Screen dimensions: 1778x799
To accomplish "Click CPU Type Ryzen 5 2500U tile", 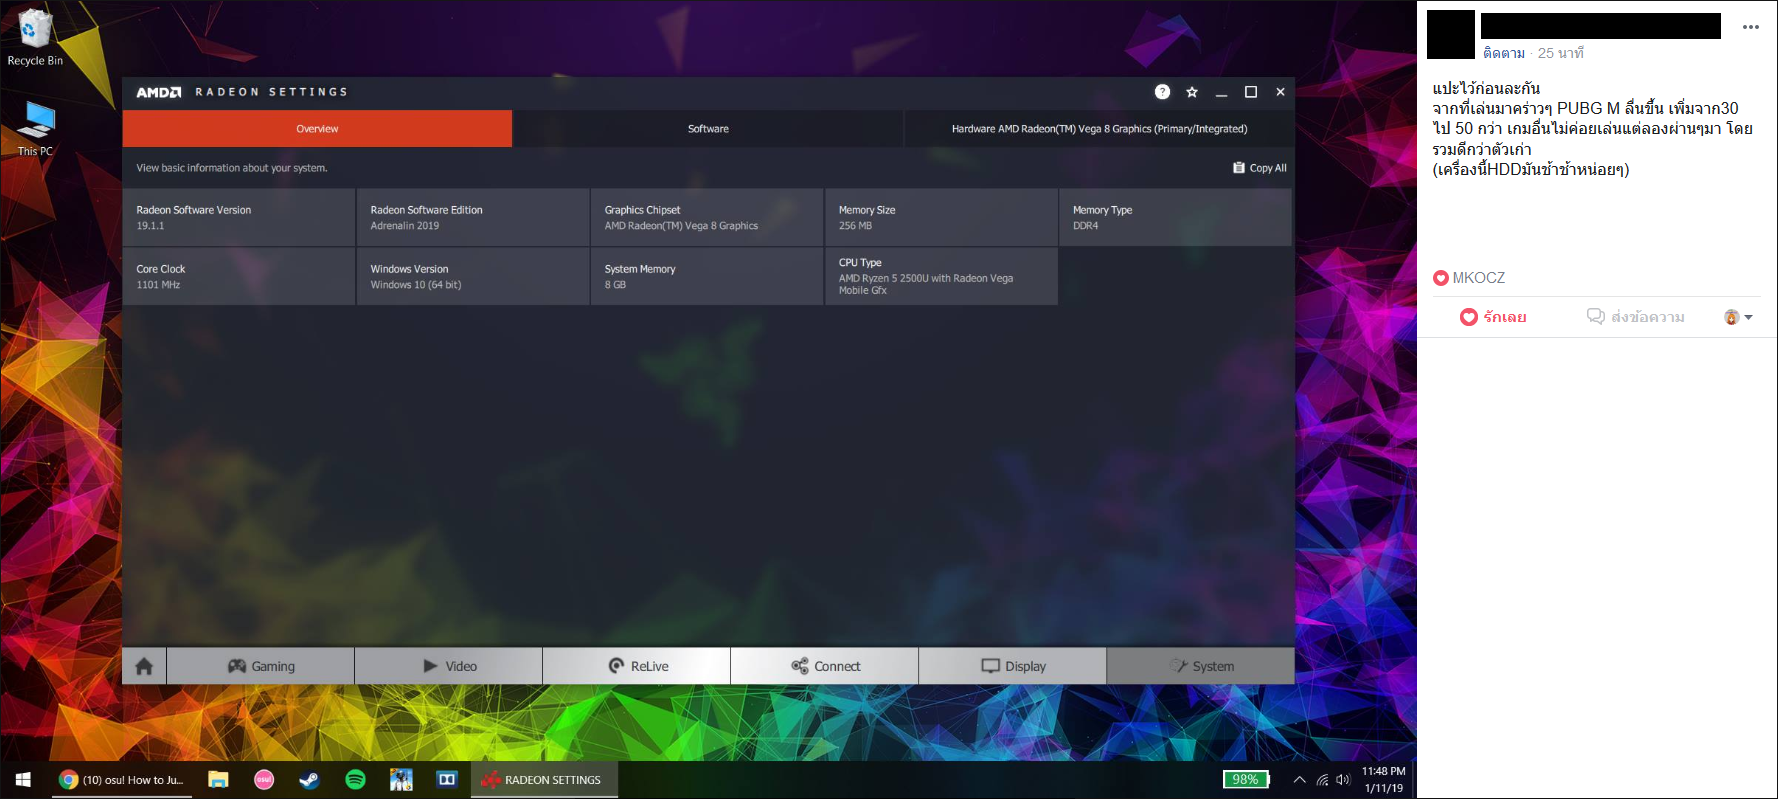I will 941,276.
